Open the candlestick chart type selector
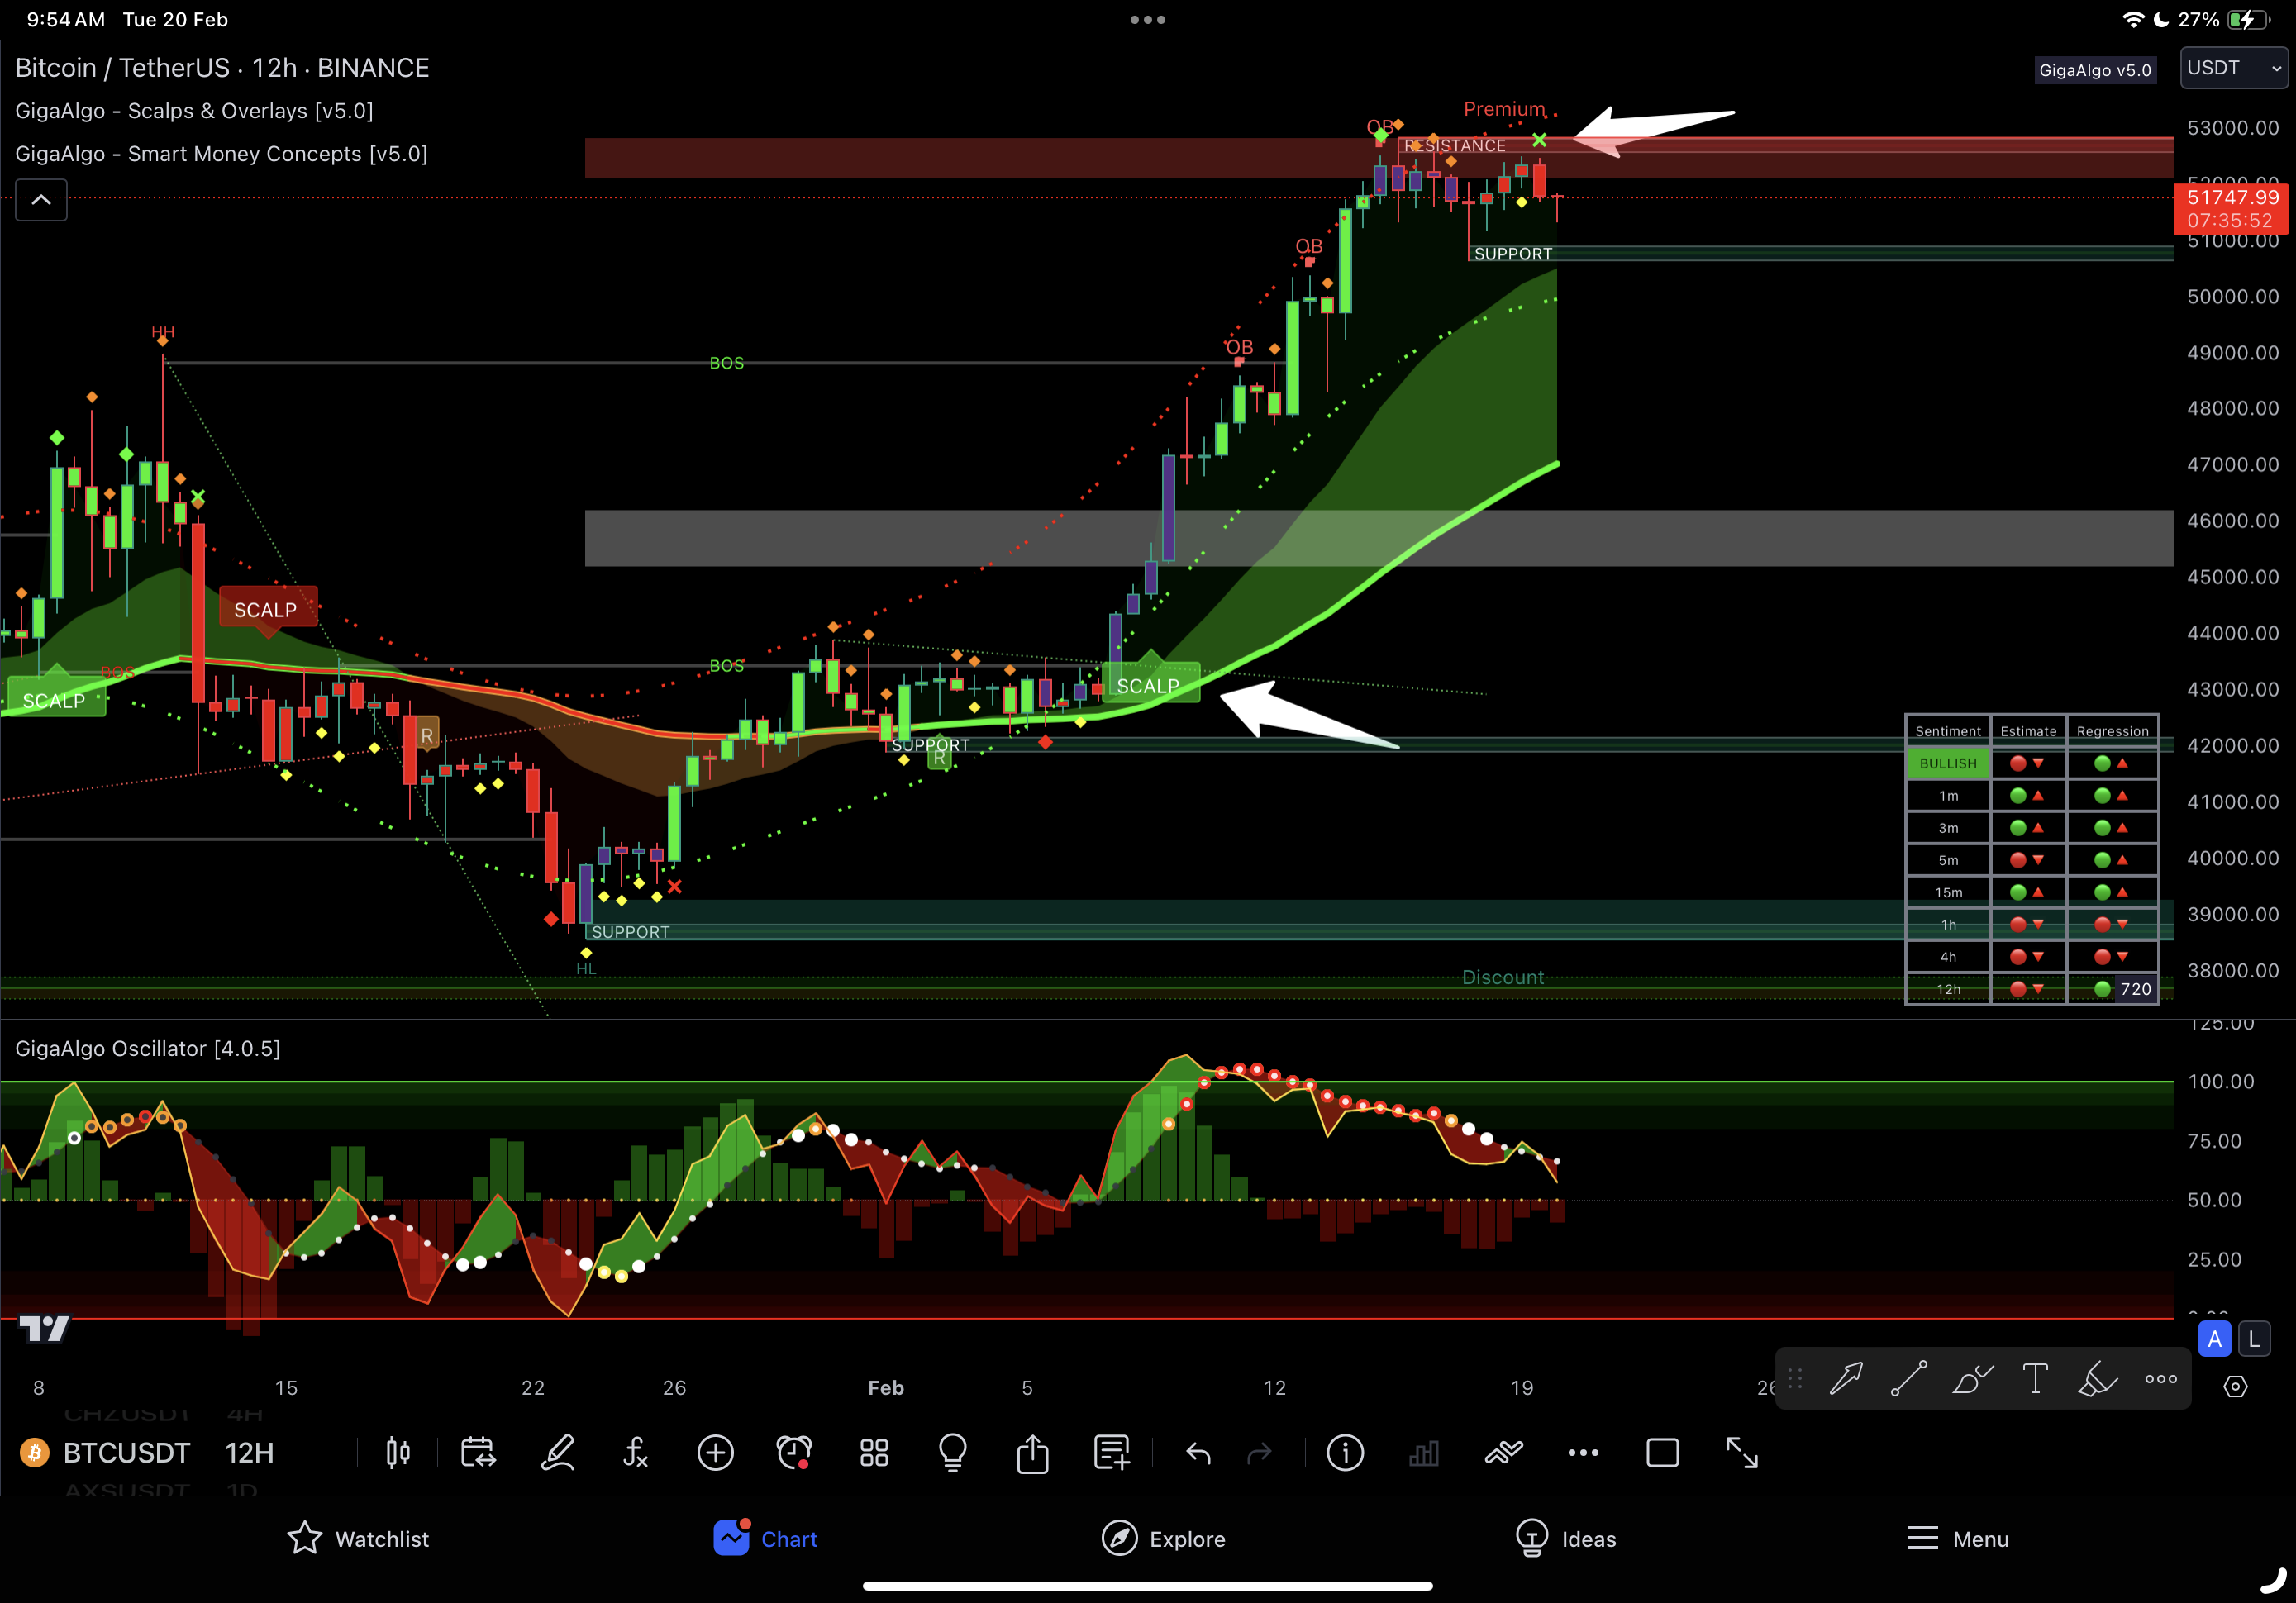 tap(398, 1453)
